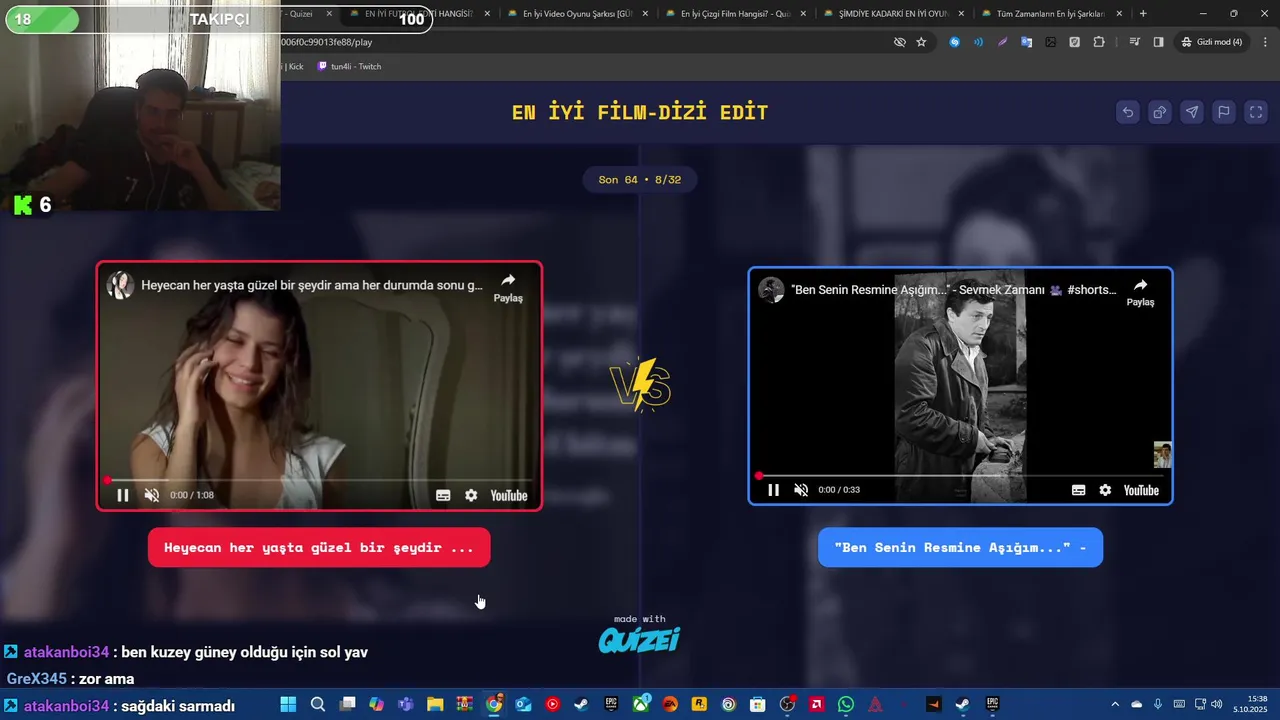Open tun4li - Twitch bookmark
1280x720 pixels.
(349, 66)
